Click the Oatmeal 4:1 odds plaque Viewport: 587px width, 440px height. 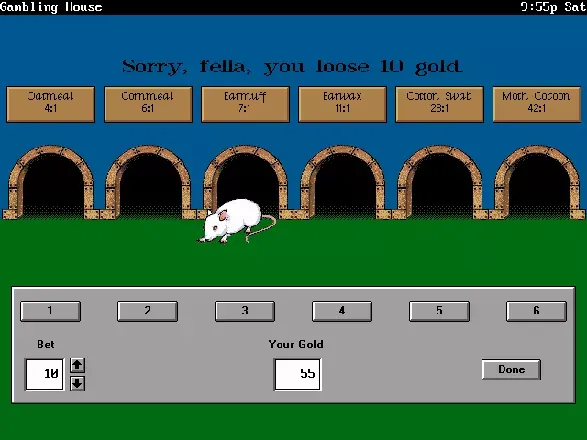(x=51, y=104)
